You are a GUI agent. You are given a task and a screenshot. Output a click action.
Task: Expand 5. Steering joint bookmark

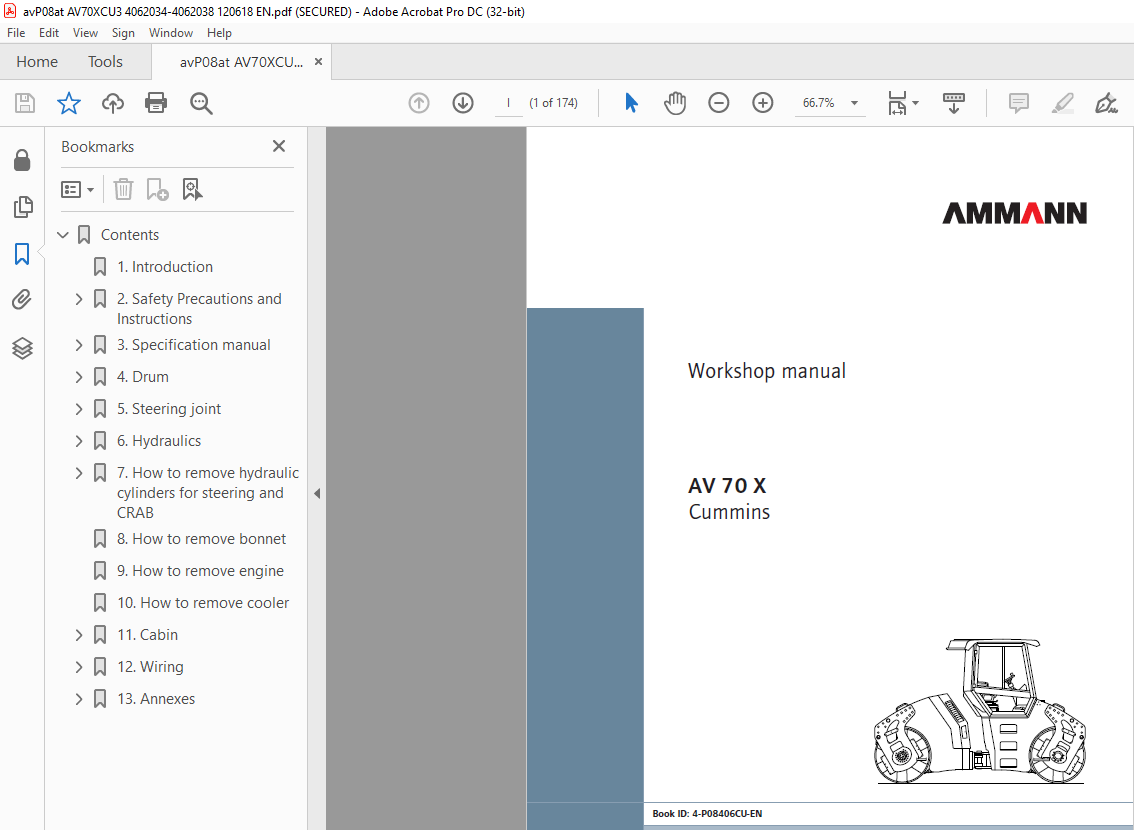pyautogui.click(x=79, y=408)
